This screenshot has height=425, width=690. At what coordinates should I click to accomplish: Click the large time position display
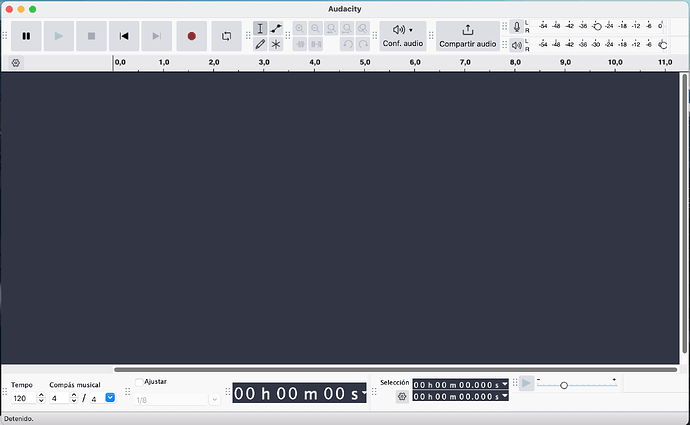pyautogui.click(x=297, y=393)
